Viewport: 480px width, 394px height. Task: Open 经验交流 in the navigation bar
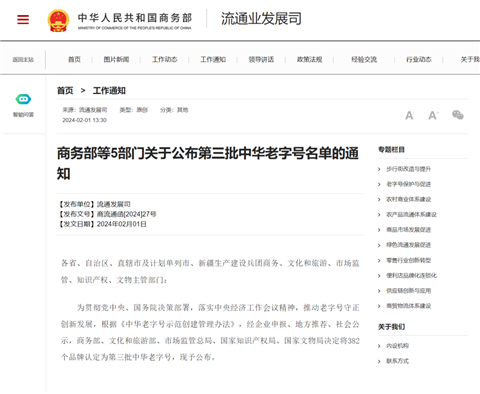click(364, 60)
